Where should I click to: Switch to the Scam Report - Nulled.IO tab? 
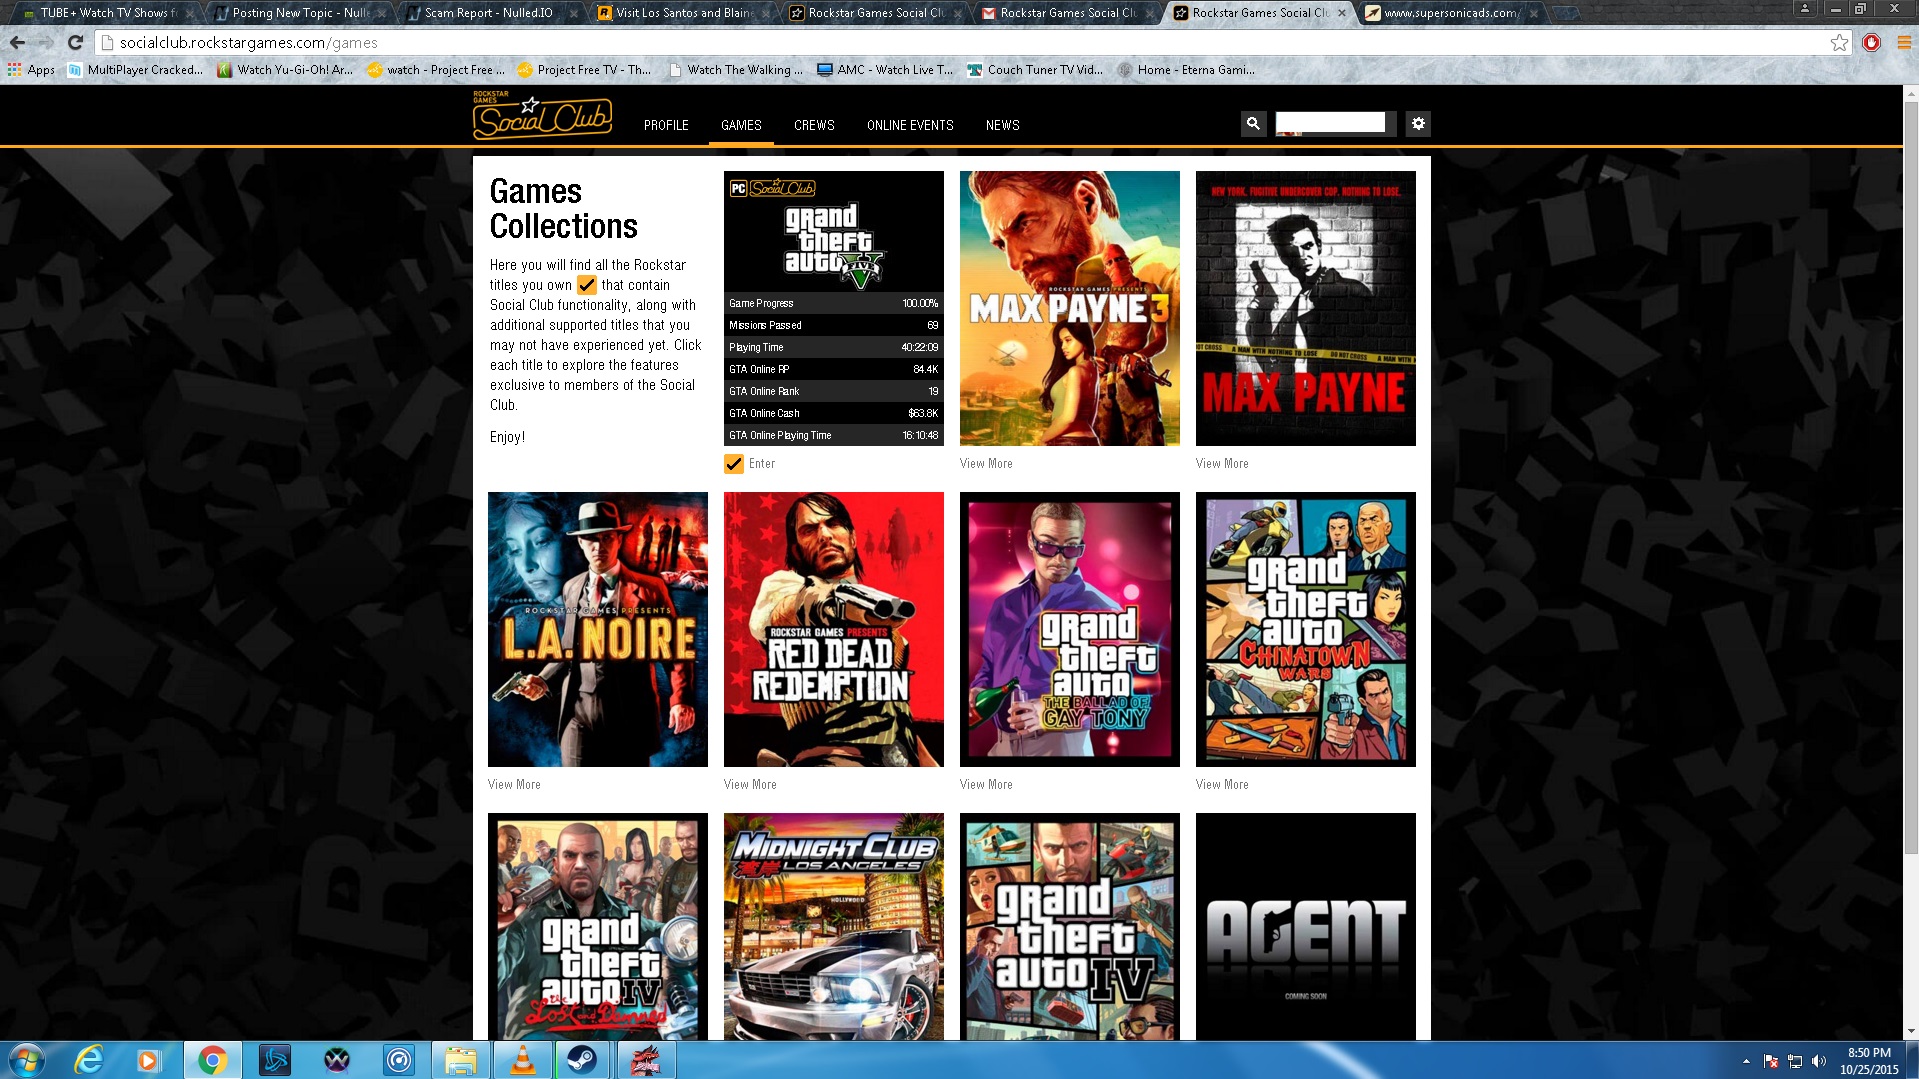(488, 13)
